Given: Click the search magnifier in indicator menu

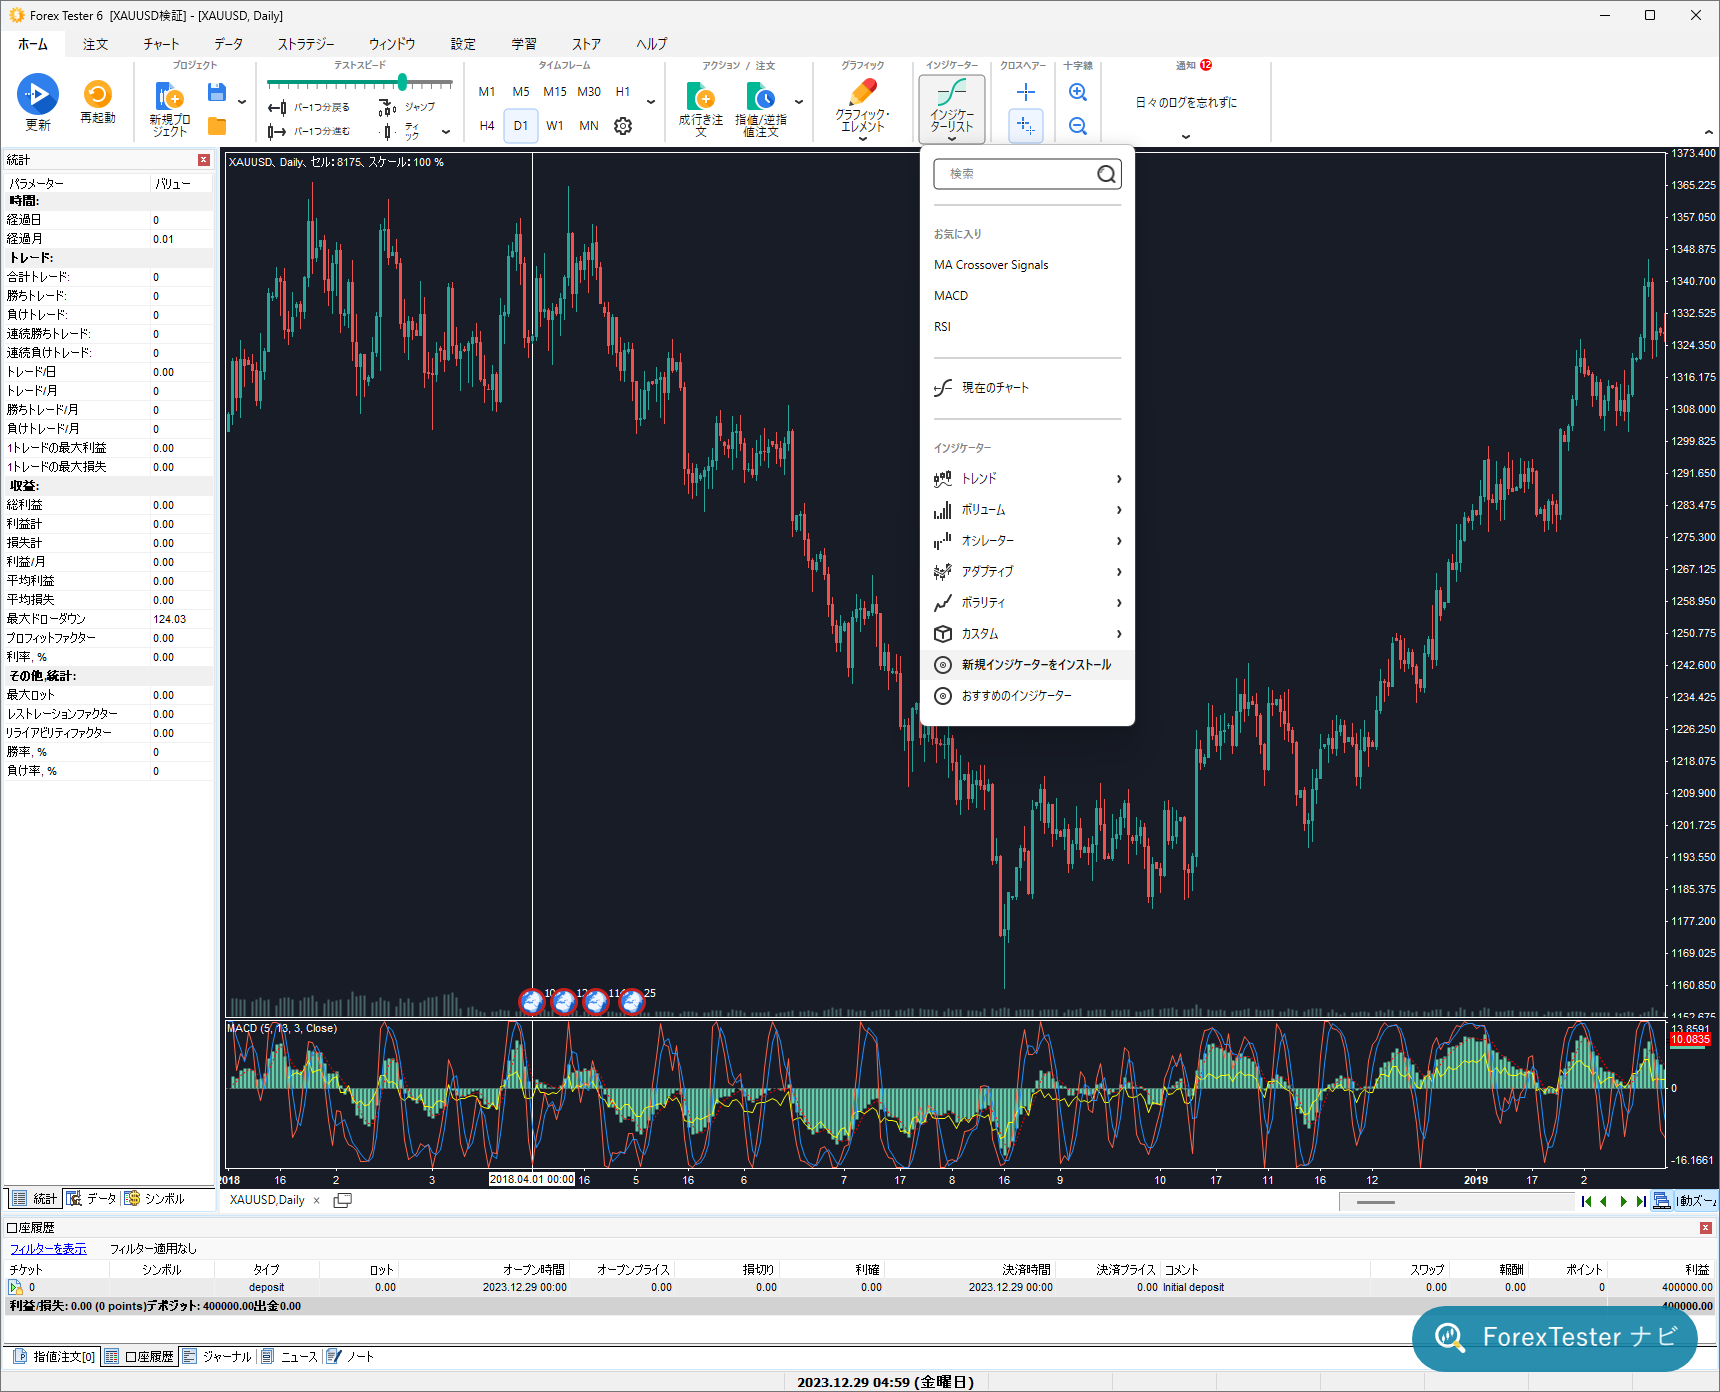Looking at the screenshot, I should click(1106, 174).
